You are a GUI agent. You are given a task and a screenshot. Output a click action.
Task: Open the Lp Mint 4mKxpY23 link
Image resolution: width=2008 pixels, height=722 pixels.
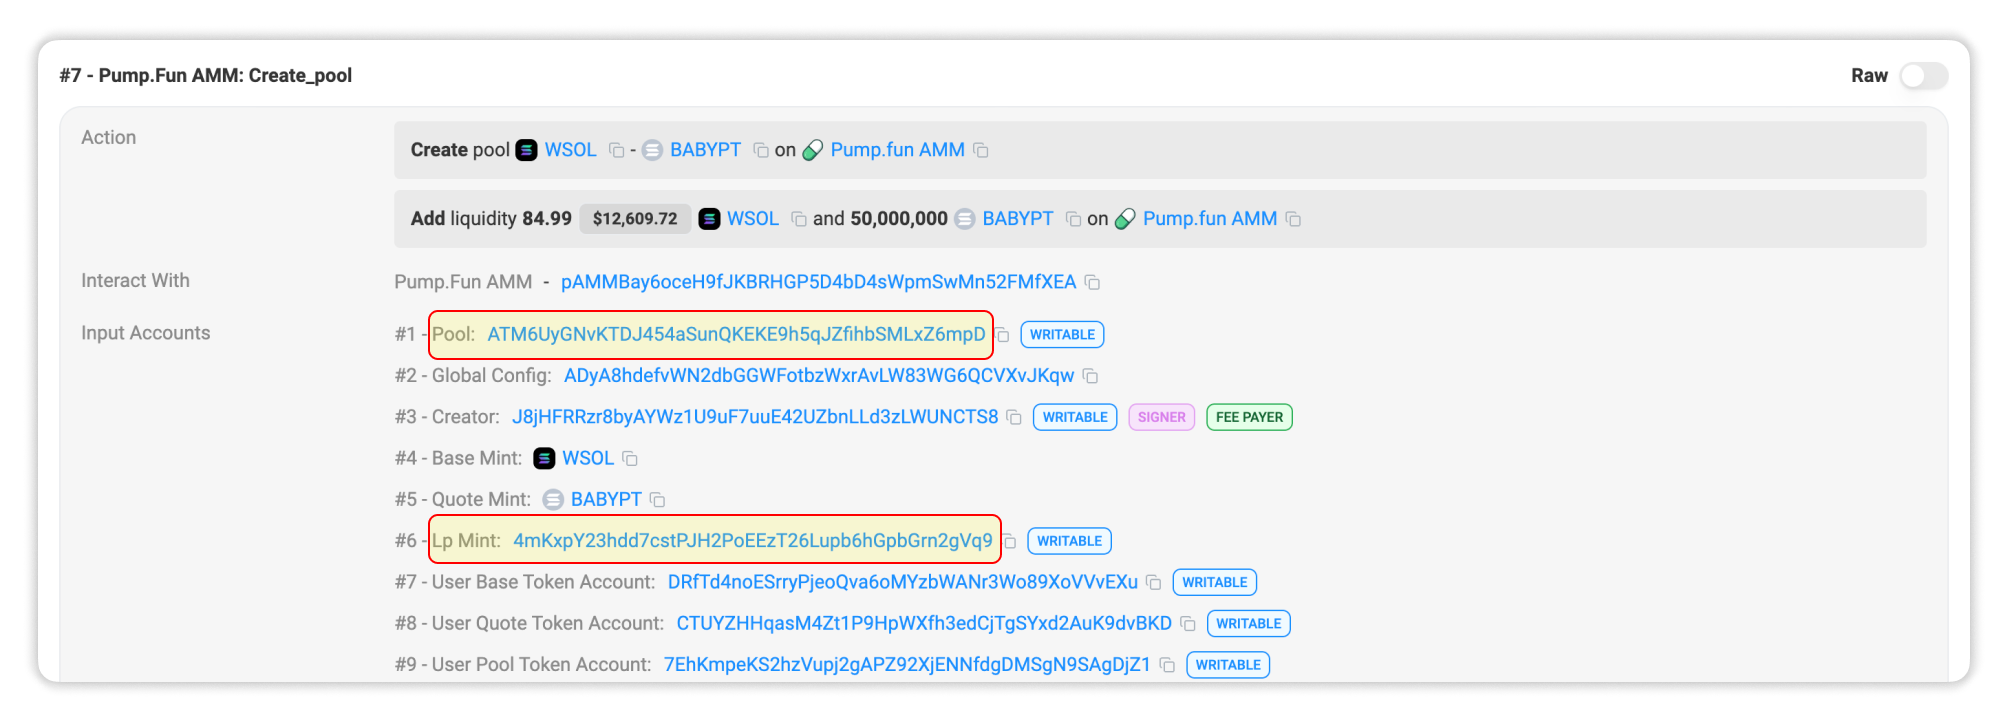752,541
